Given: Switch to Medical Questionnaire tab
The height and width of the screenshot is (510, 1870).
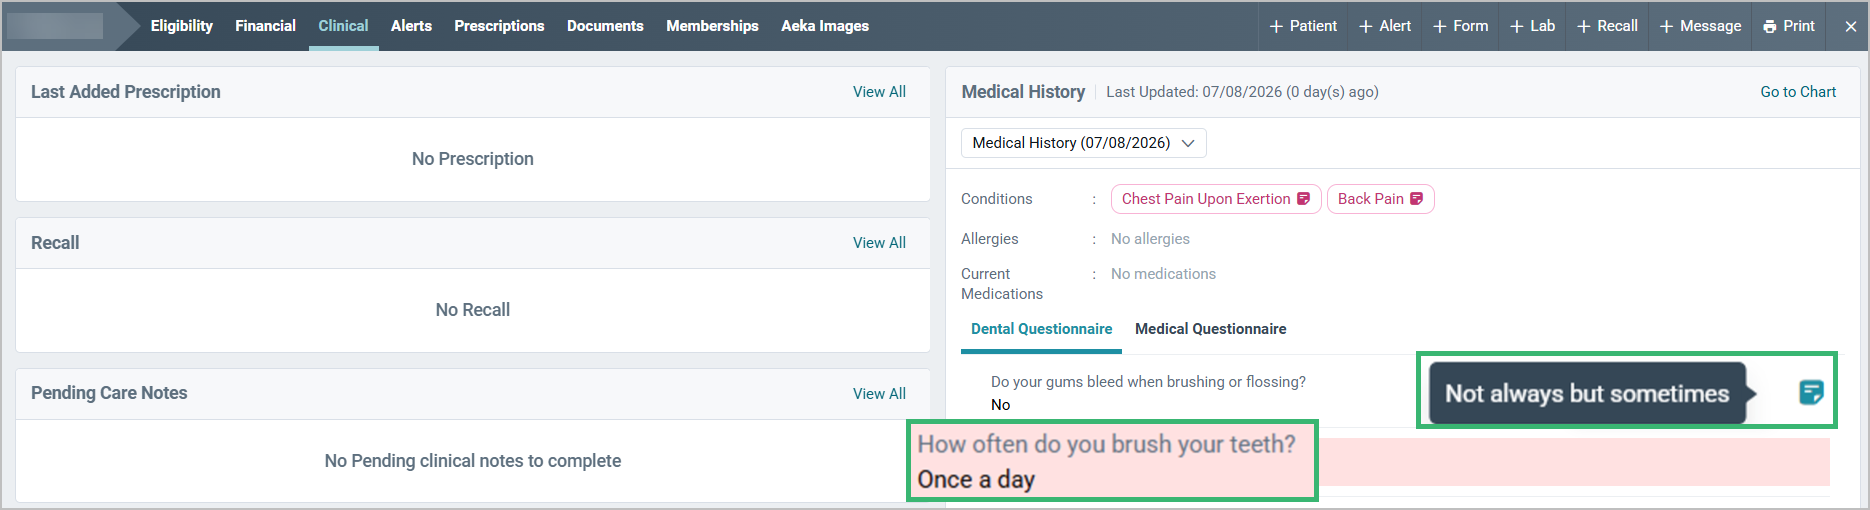Looking at the screenshot, I should tap(1210, 329).
